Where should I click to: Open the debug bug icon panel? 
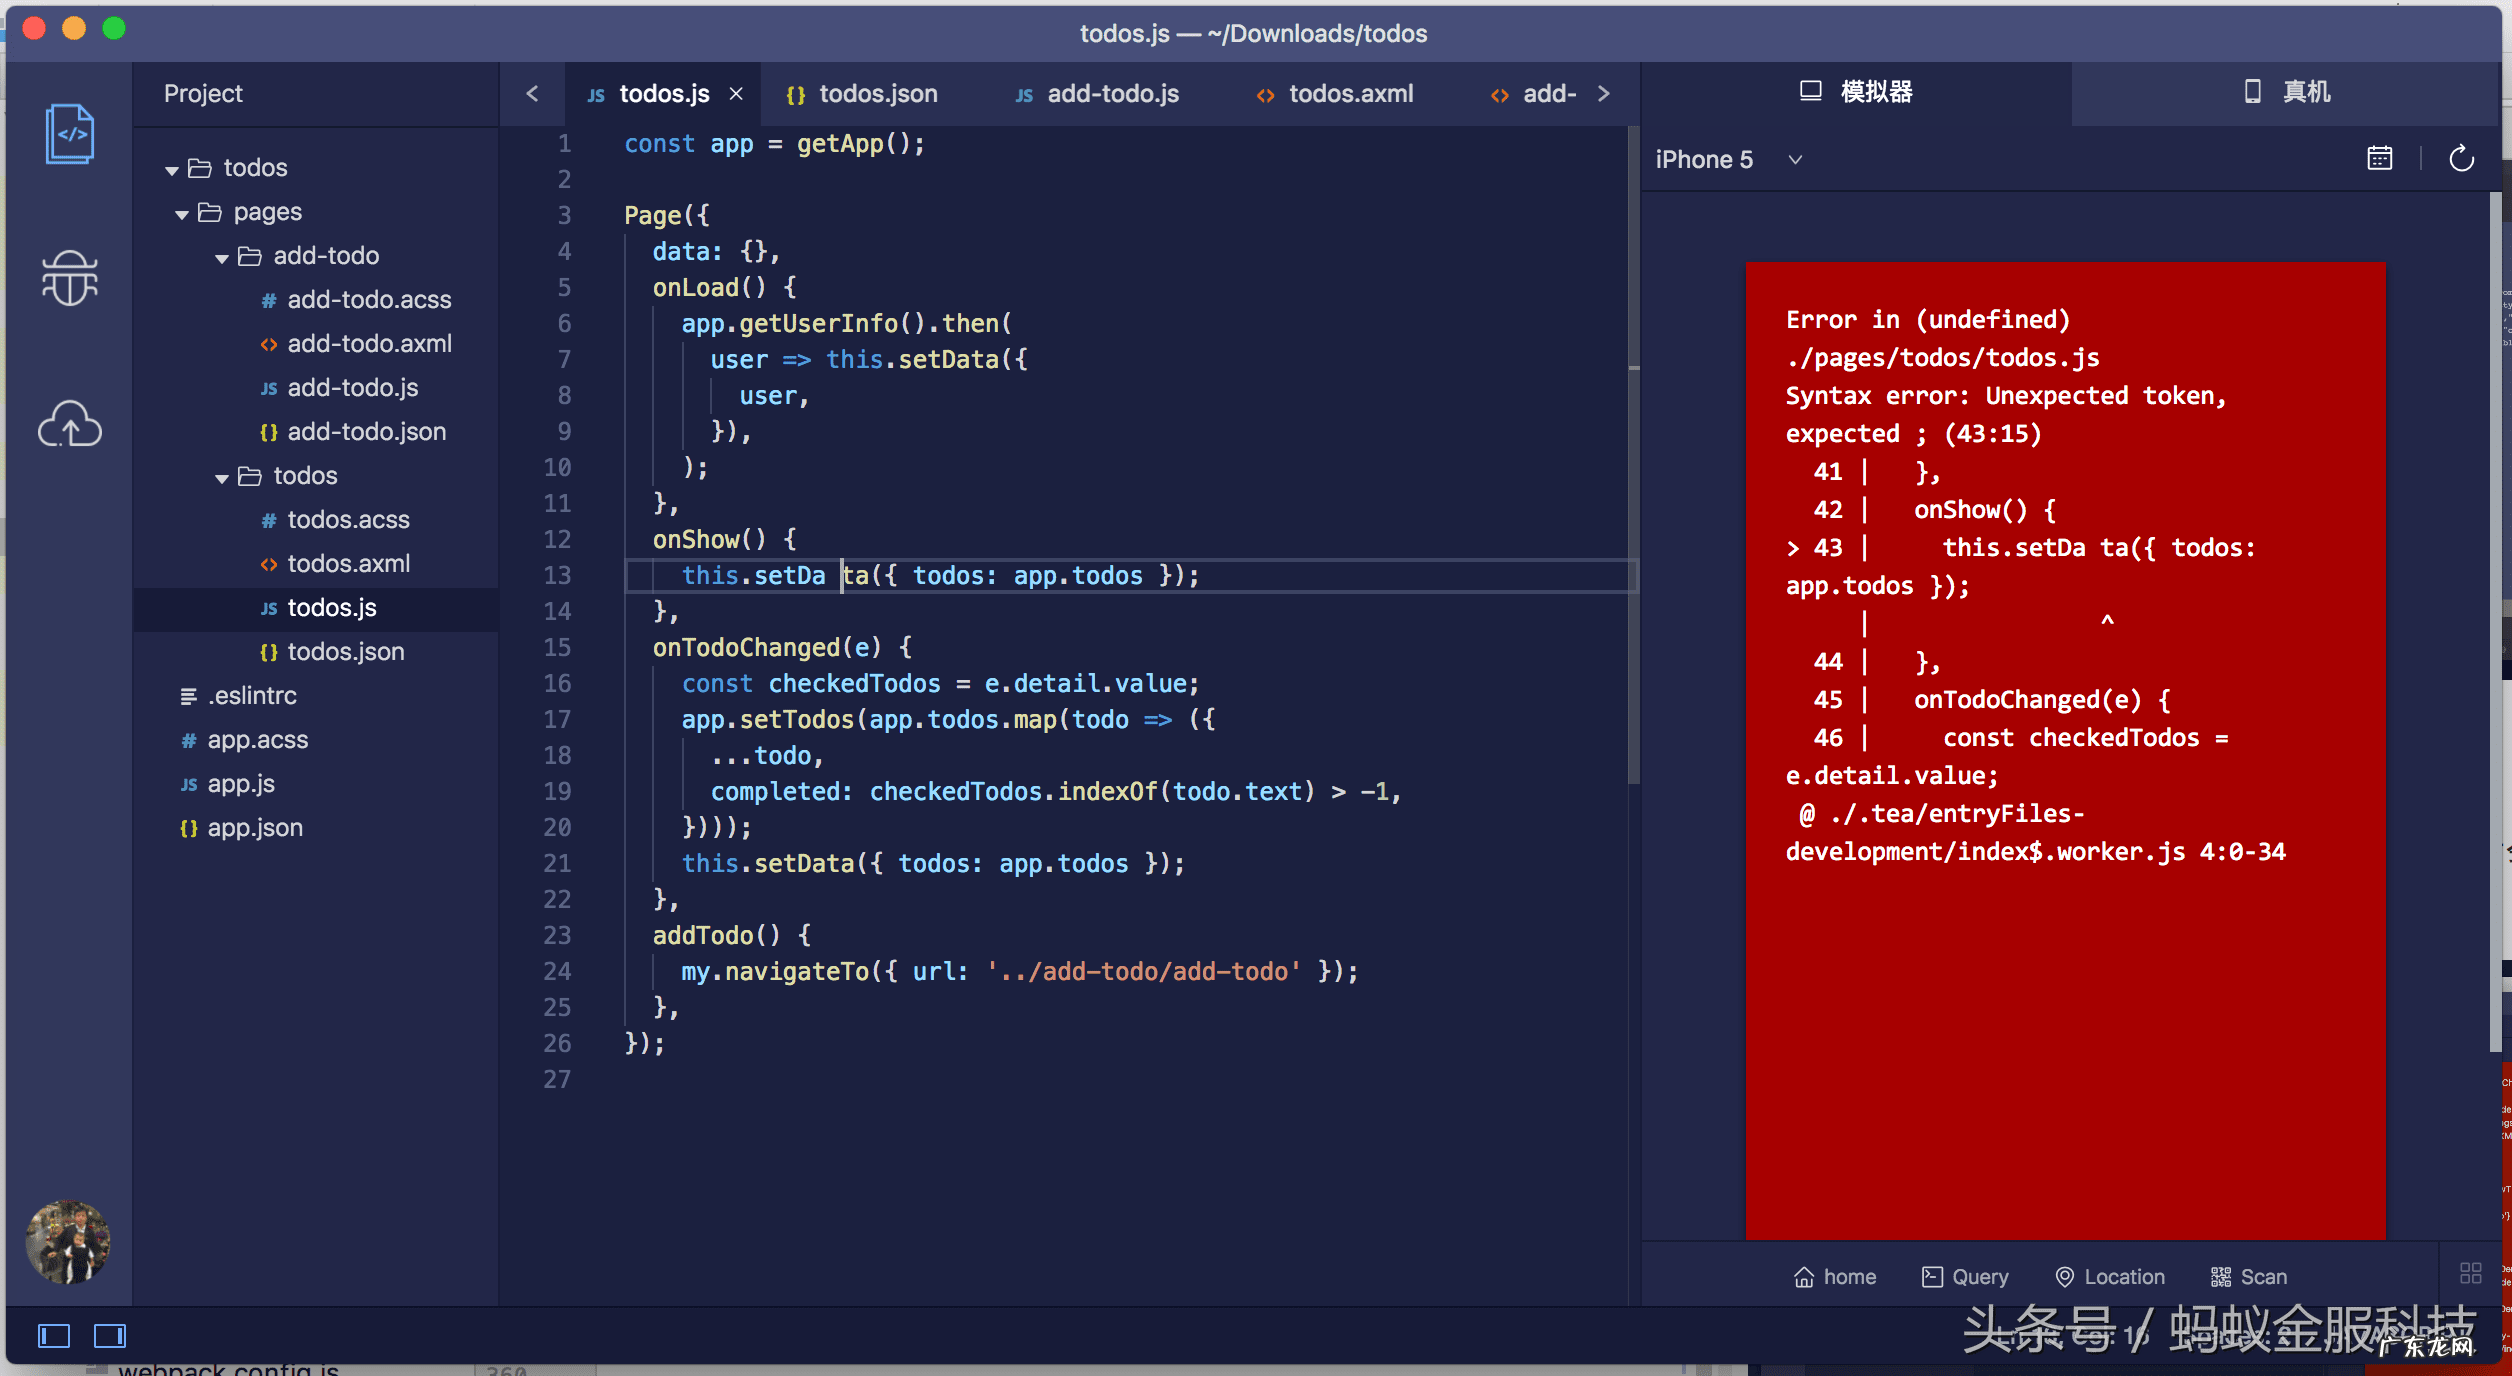pos(69,277)
